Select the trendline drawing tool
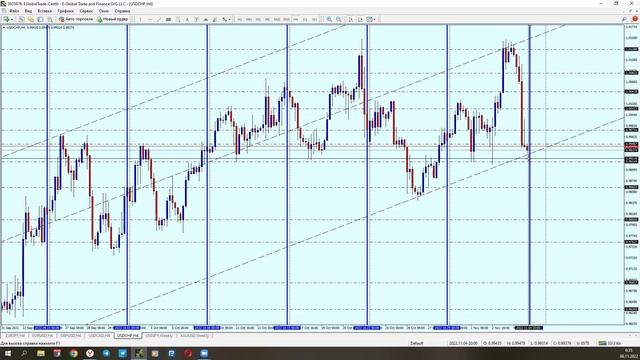Viewport: 640px width, 360px height. tap(159, 19)
